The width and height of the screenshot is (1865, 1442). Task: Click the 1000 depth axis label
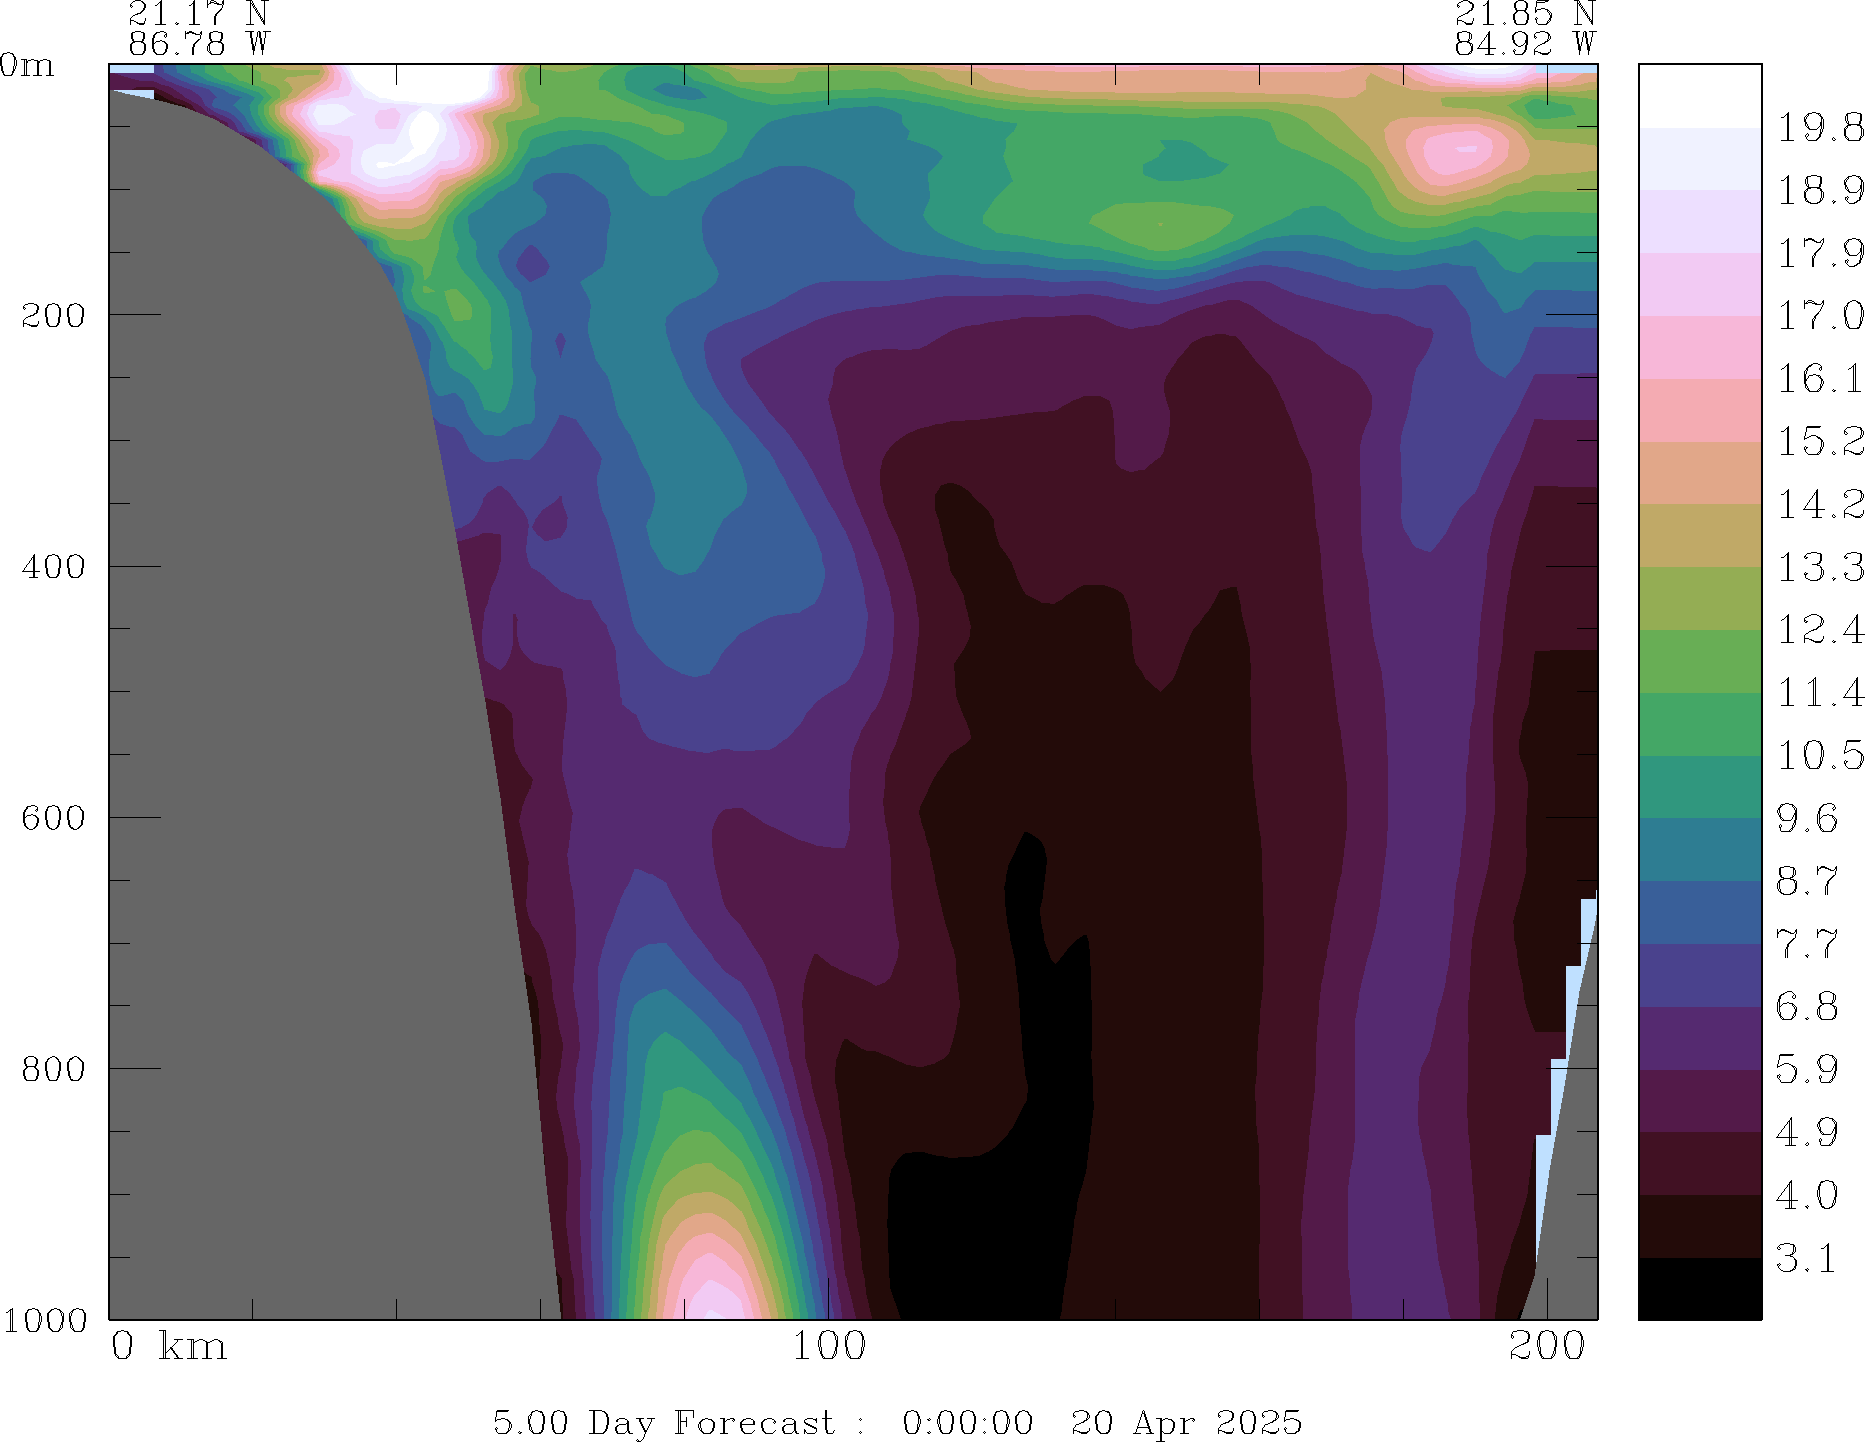[x=46, y=1320]
